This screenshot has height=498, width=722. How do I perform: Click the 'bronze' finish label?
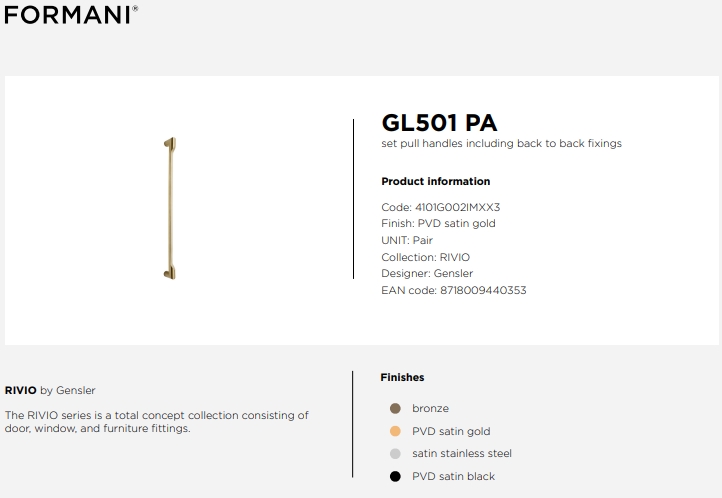click(430, 408)
